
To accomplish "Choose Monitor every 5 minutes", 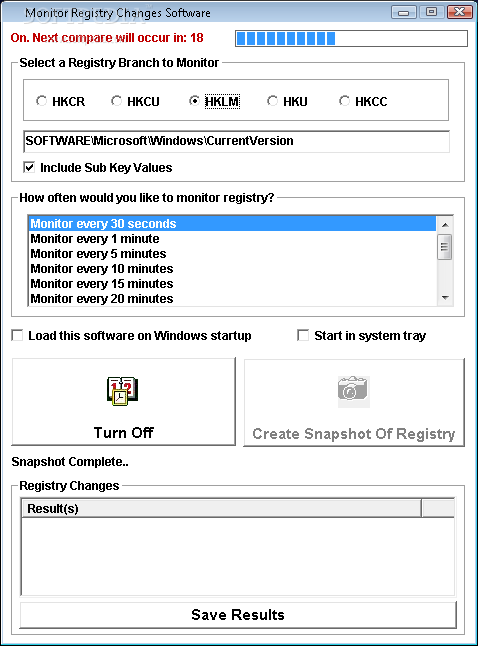I will 233,253.
